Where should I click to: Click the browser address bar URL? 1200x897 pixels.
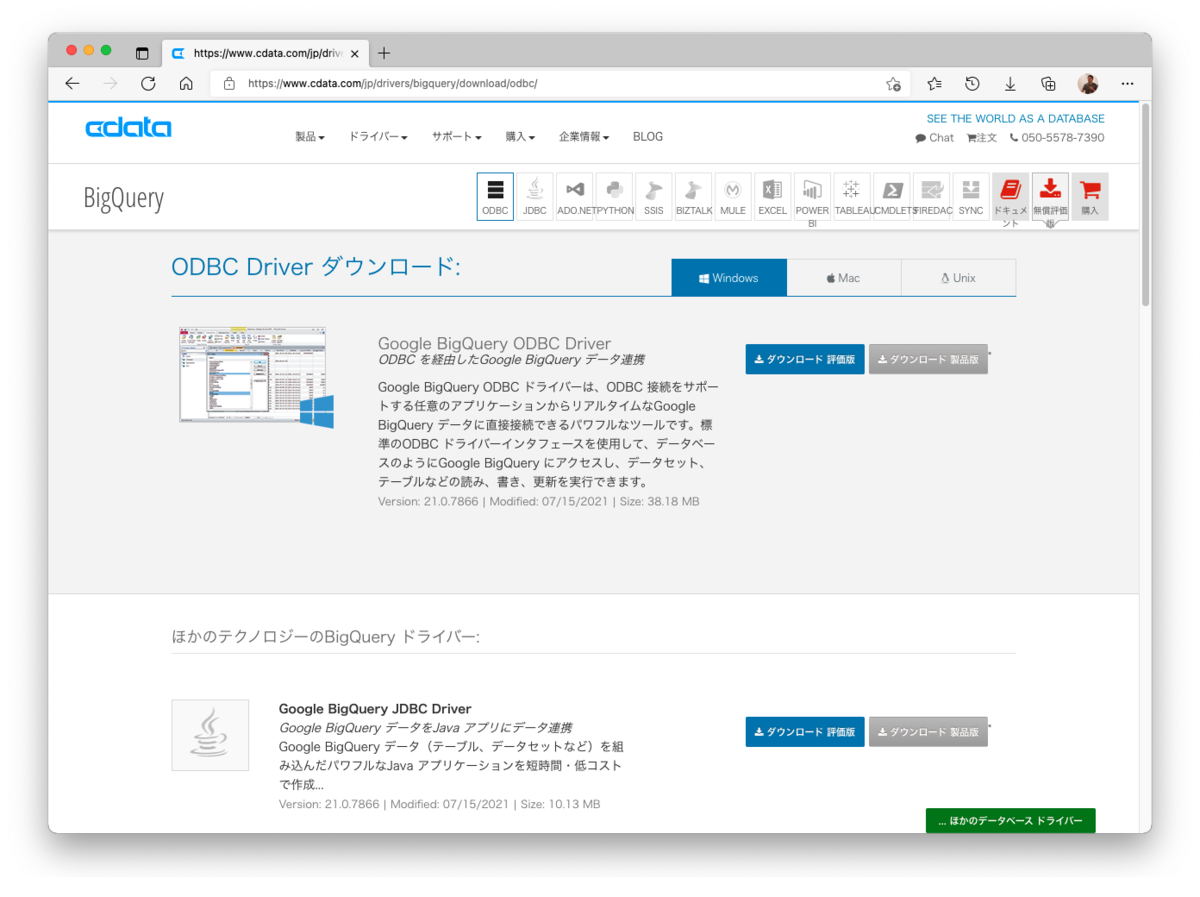[393, 84]
